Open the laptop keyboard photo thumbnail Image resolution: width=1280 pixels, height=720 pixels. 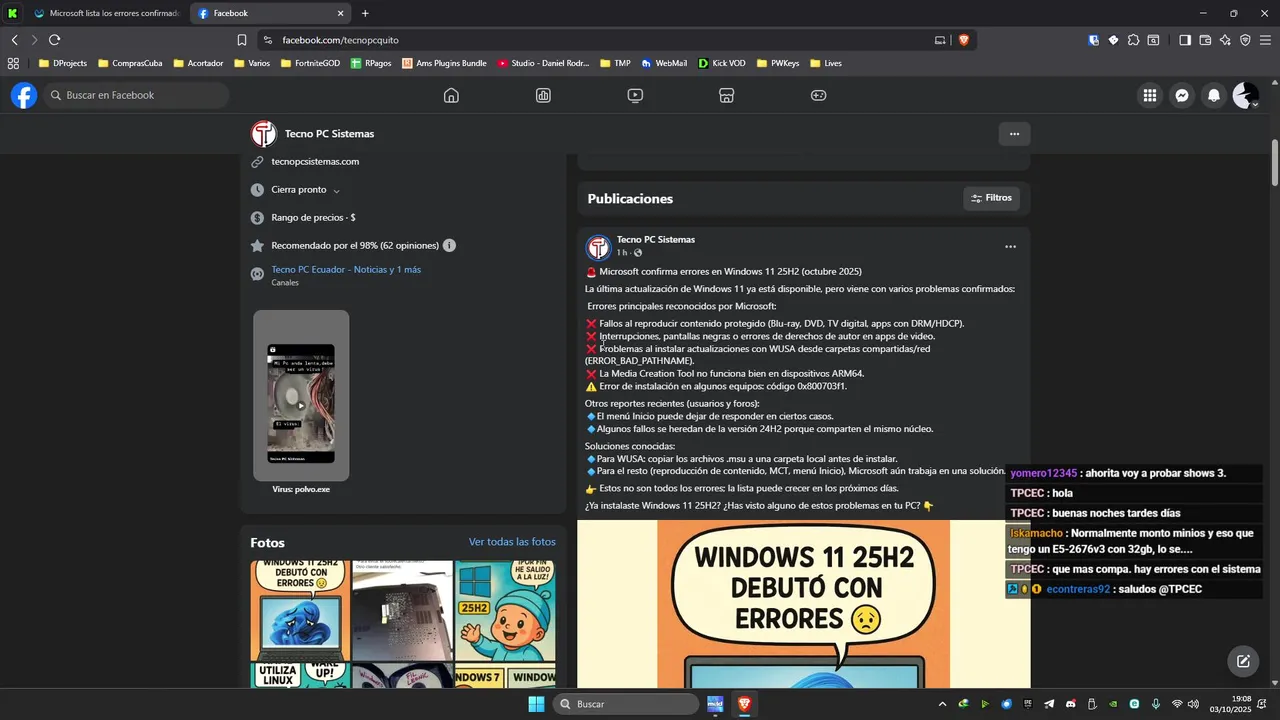[x=402, y=610]
